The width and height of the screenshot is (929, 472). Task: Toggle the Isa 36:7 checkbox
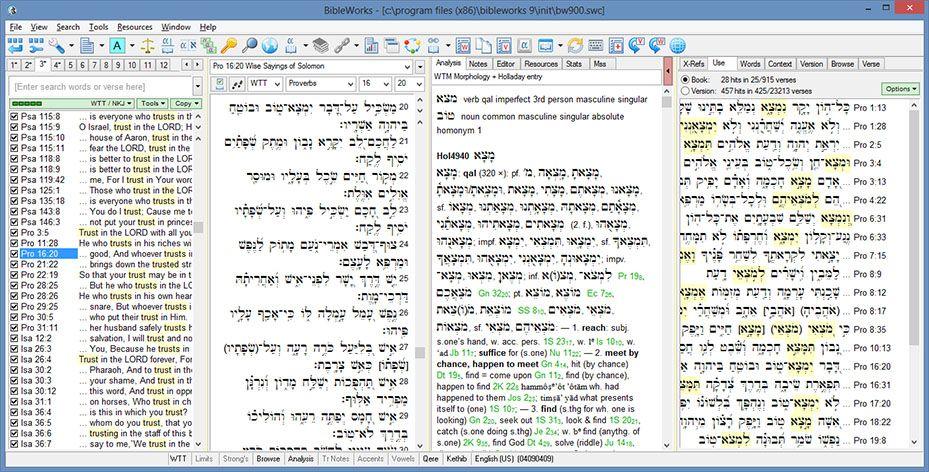coord(15,444)
